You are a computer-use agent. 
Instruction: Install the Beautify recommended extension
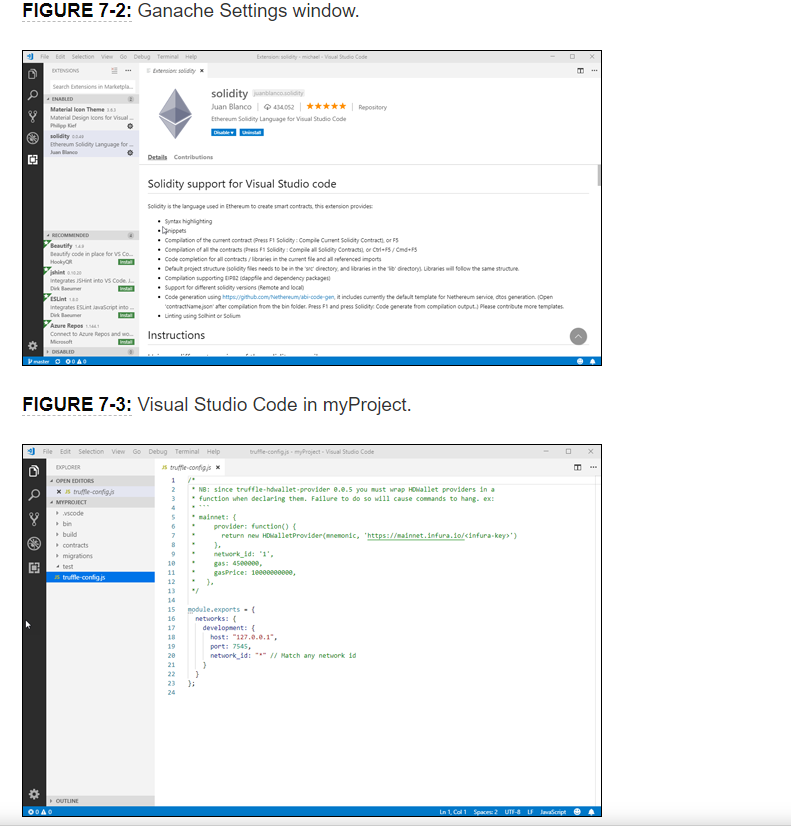[126, 262]
